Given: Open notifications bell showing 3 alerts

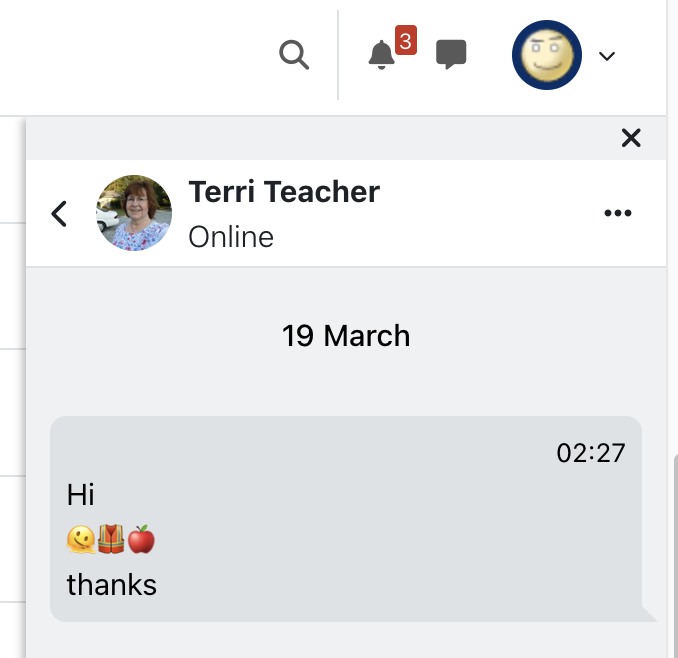Looking at the screenshot, I should pos(381,54).
